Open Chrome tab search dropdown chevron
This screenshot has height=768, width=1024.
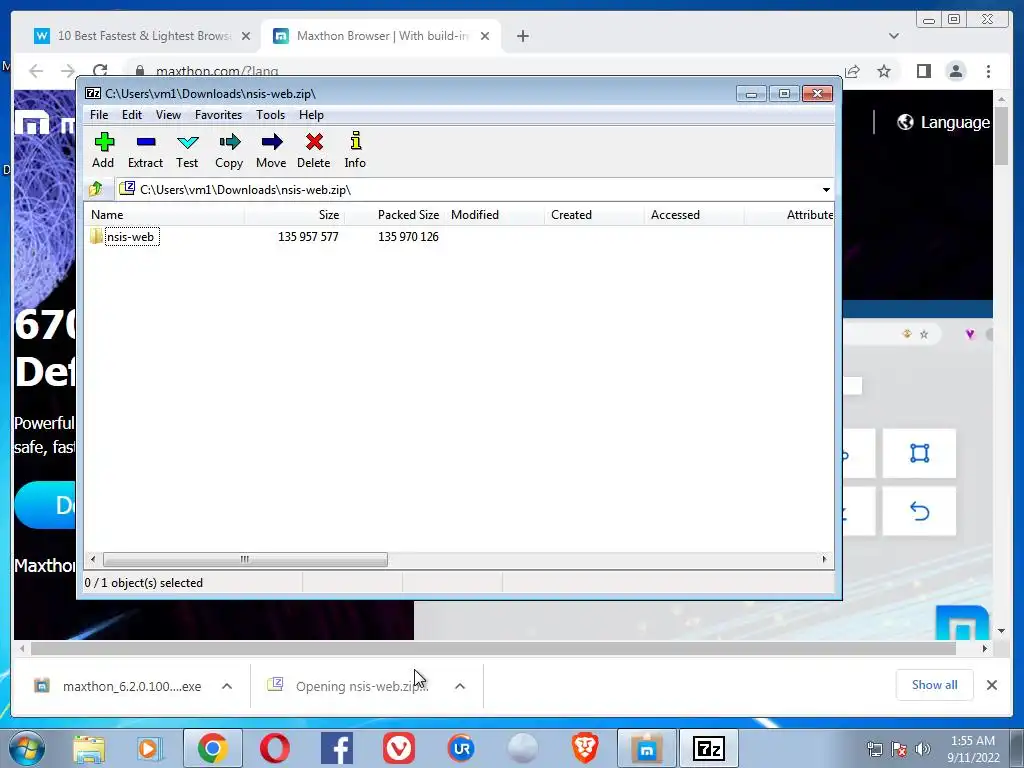[893, 36]
